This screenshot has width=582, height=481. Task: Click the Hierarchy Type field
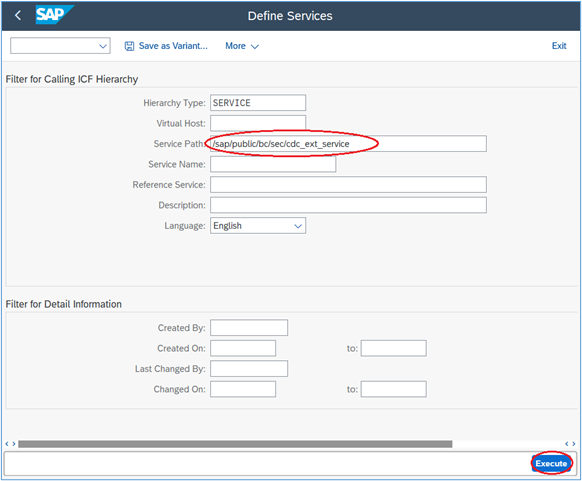pyautogui.click(x=258, y=103)
